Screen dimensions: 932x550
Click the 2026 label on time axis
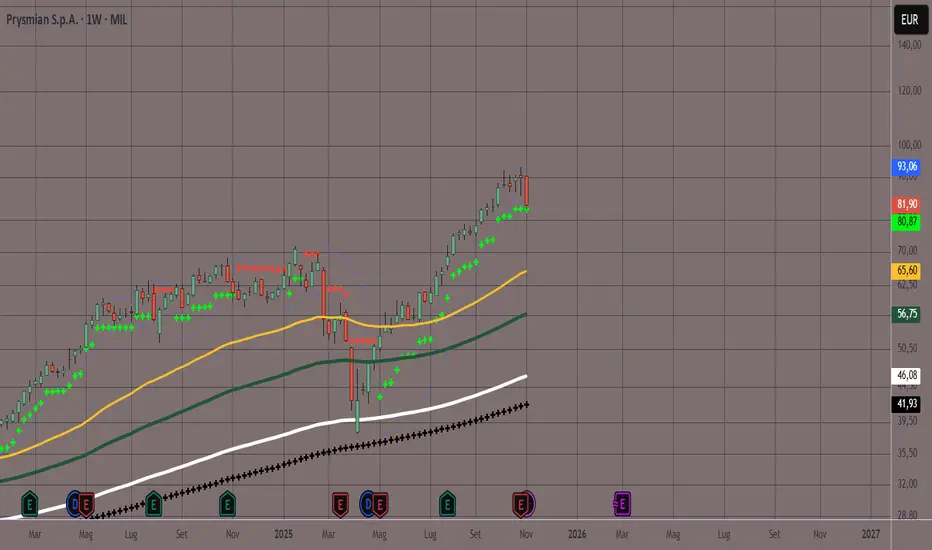click(577, 534)
